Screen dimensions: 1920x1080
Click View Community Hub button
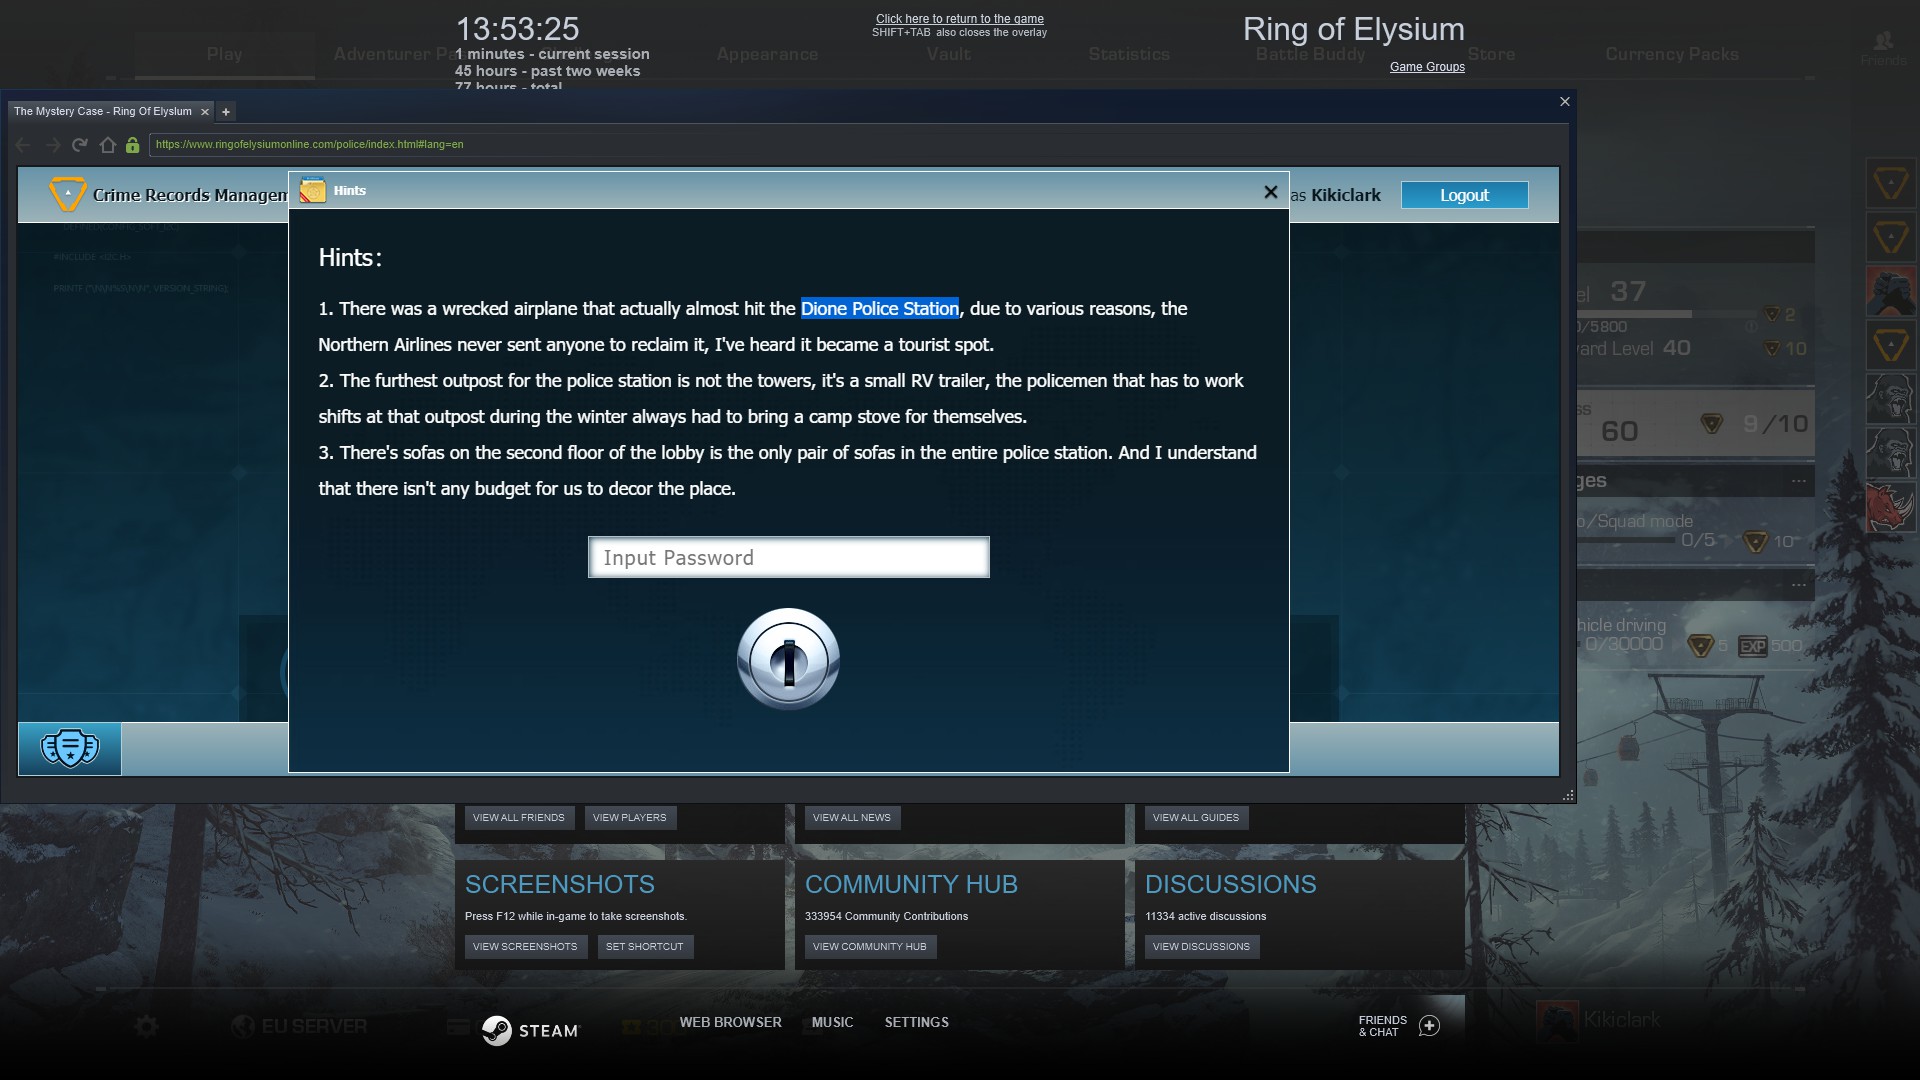869,946
